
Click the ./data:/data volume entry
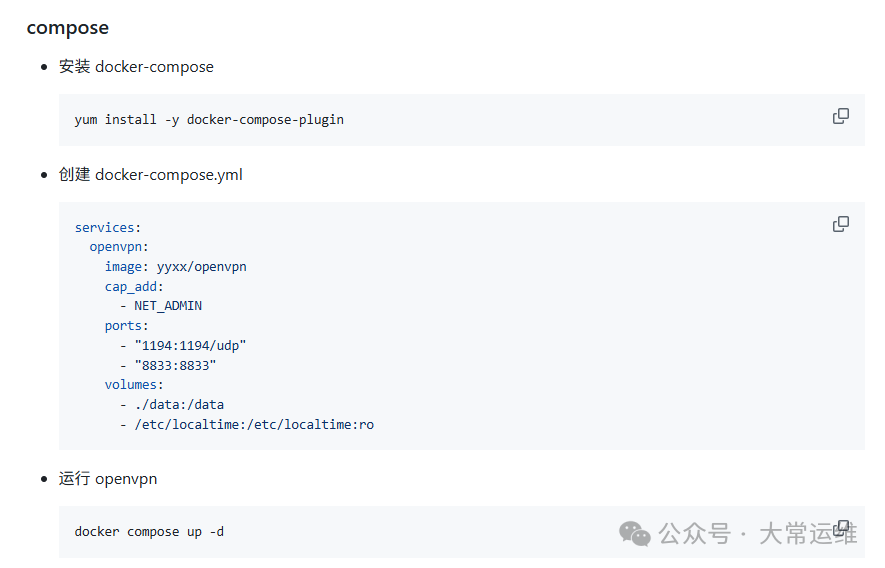179,404
